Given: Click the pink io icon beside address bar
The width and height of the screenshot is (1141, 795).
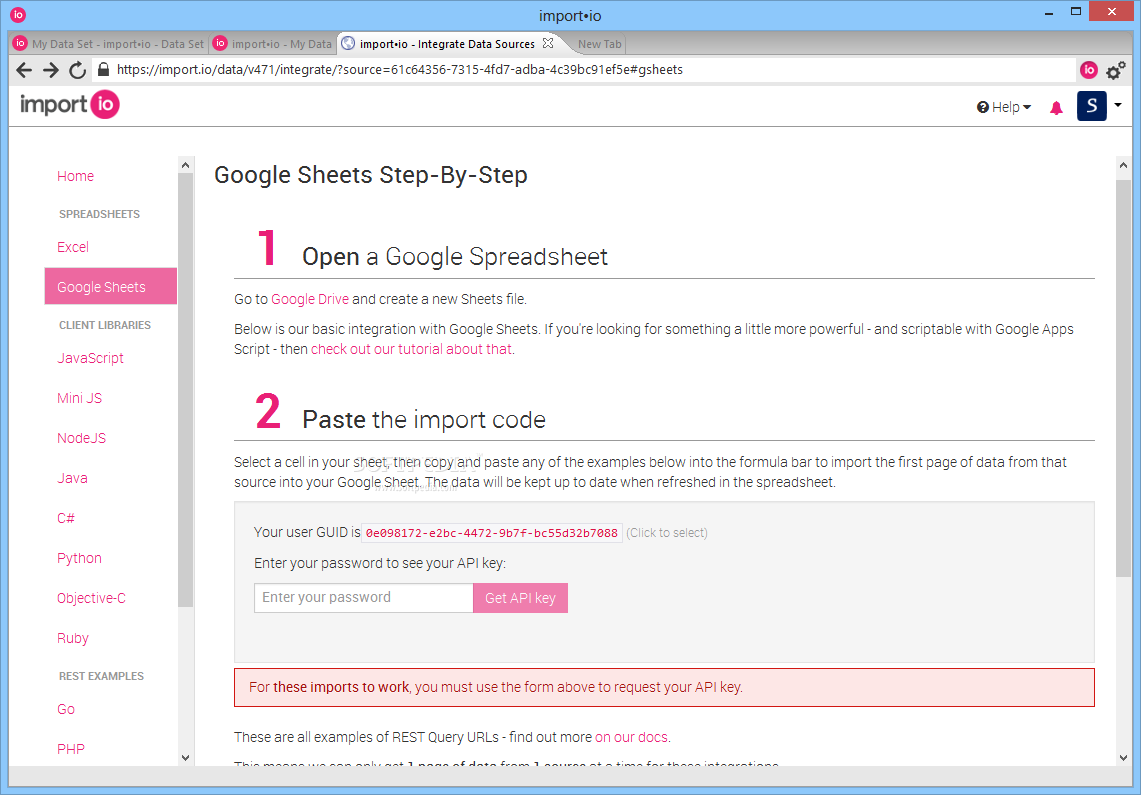Looking at the screenshot, I should (1089, 70).
